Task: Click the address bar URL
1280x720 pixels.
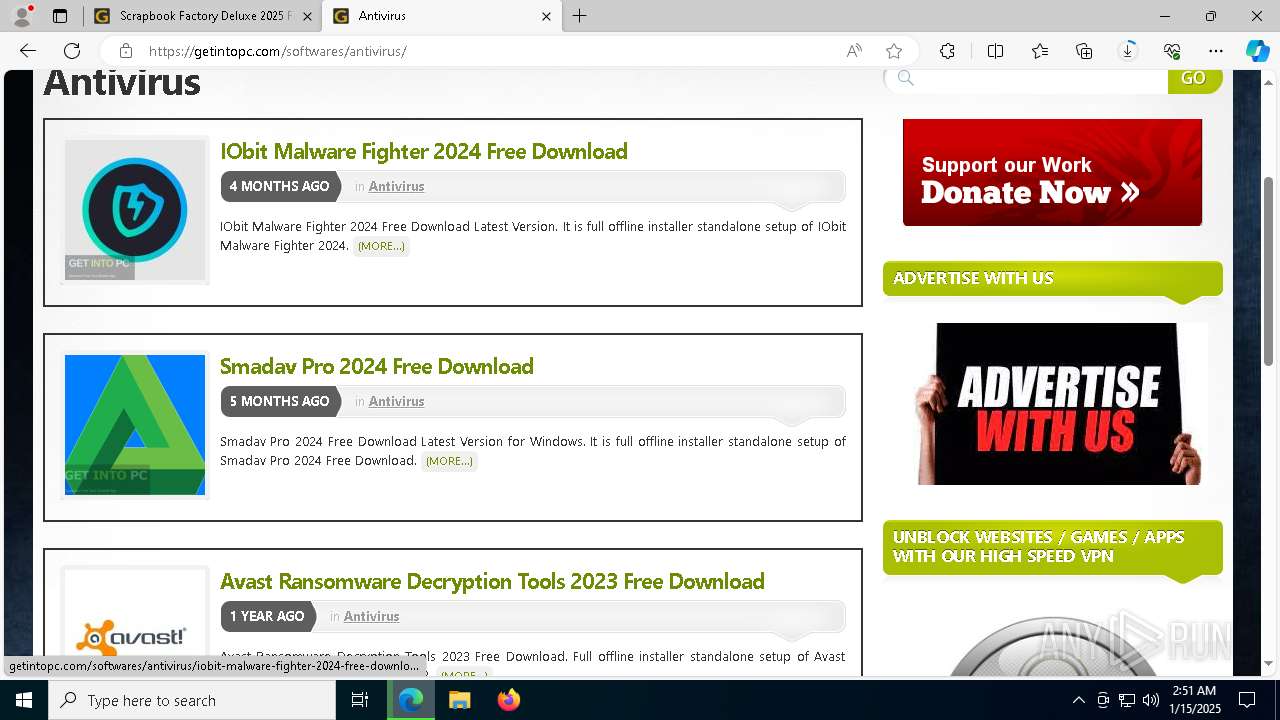Action: pyautogui.click(x=278, y=51)
